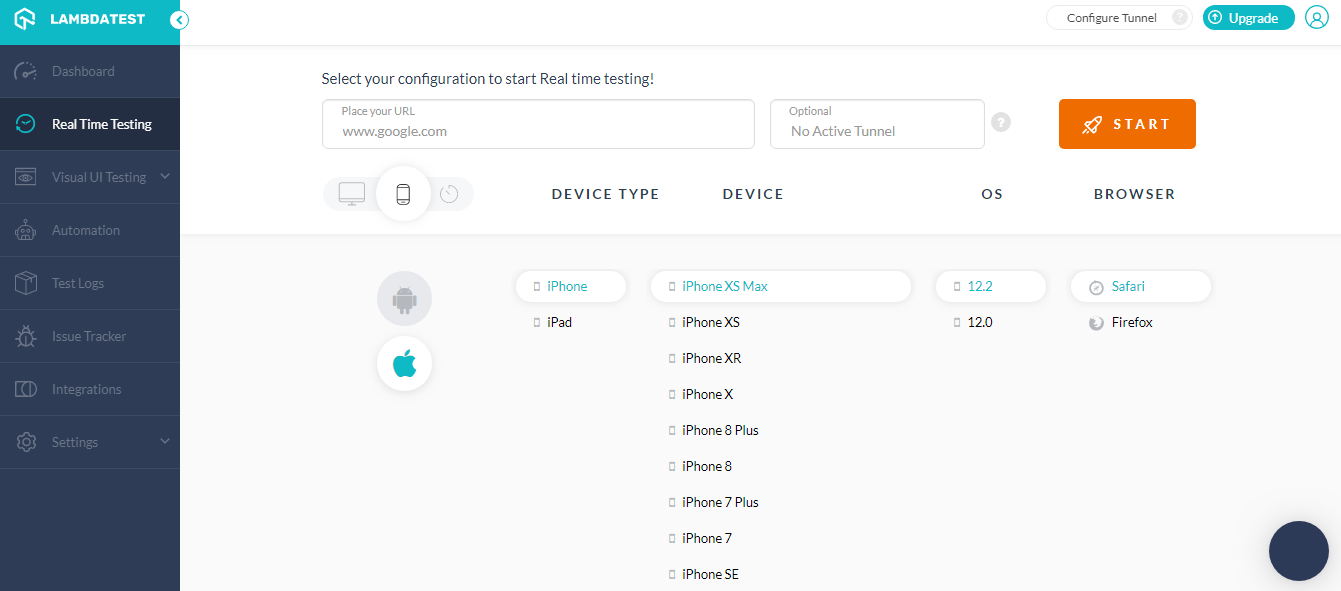Collapse the LambdaTest sidebar
This screenshot has height=591, width=1341.
[x=179, y=19]
